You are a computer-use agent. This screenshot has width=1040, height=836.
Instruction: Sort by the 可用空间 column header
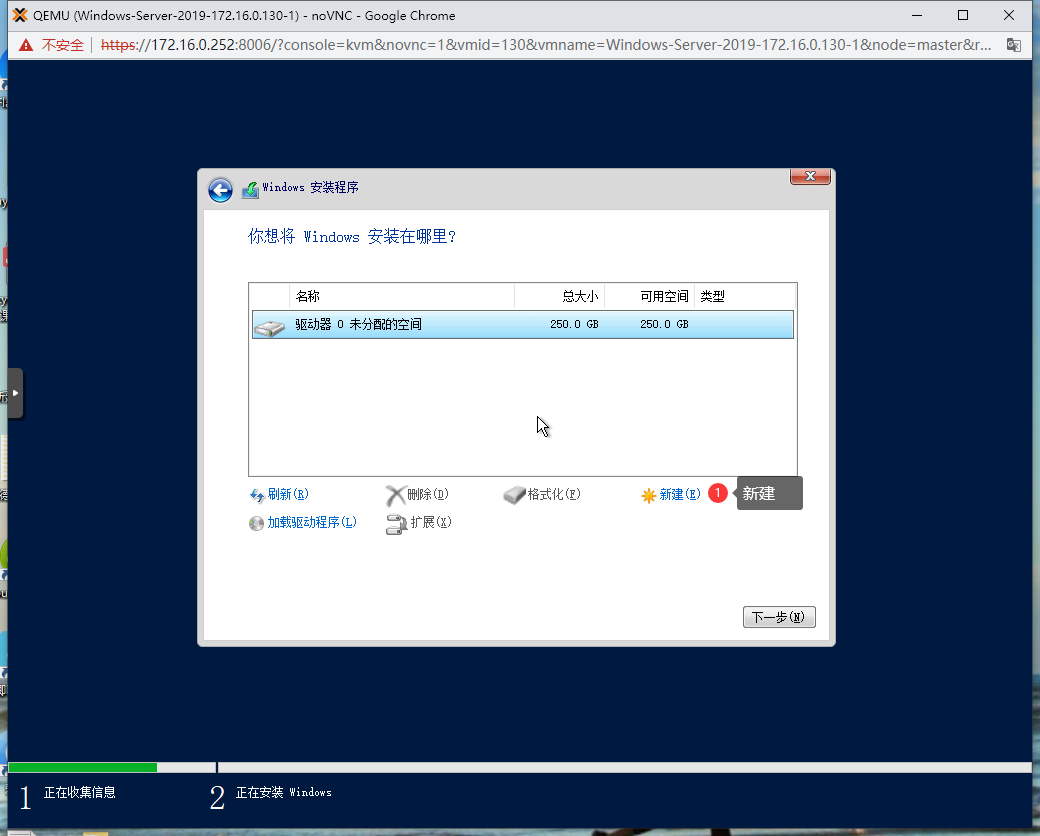[650, 297]
